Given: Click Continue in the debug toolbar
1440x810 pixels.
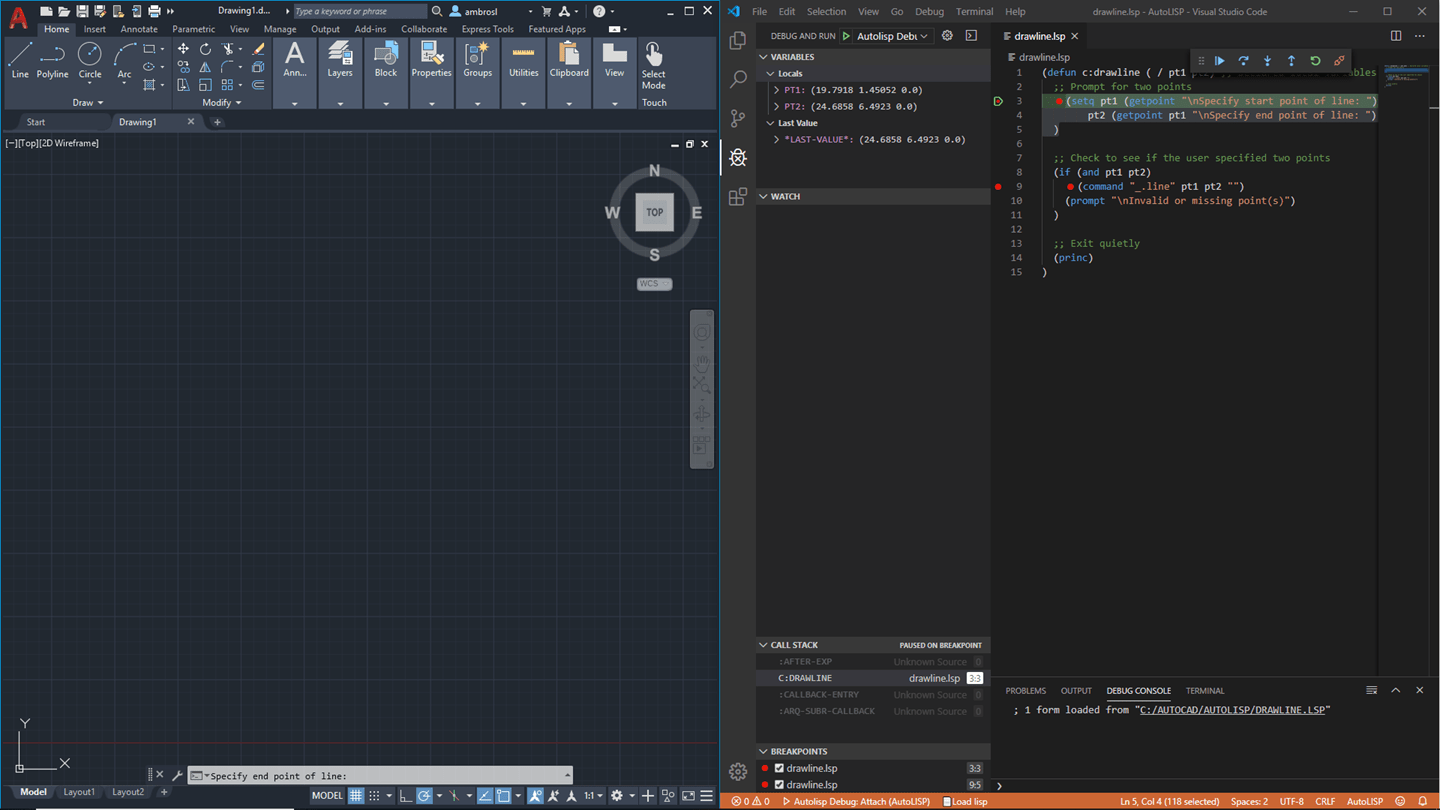Looking at the screenshot, I should coord(1220,61).
